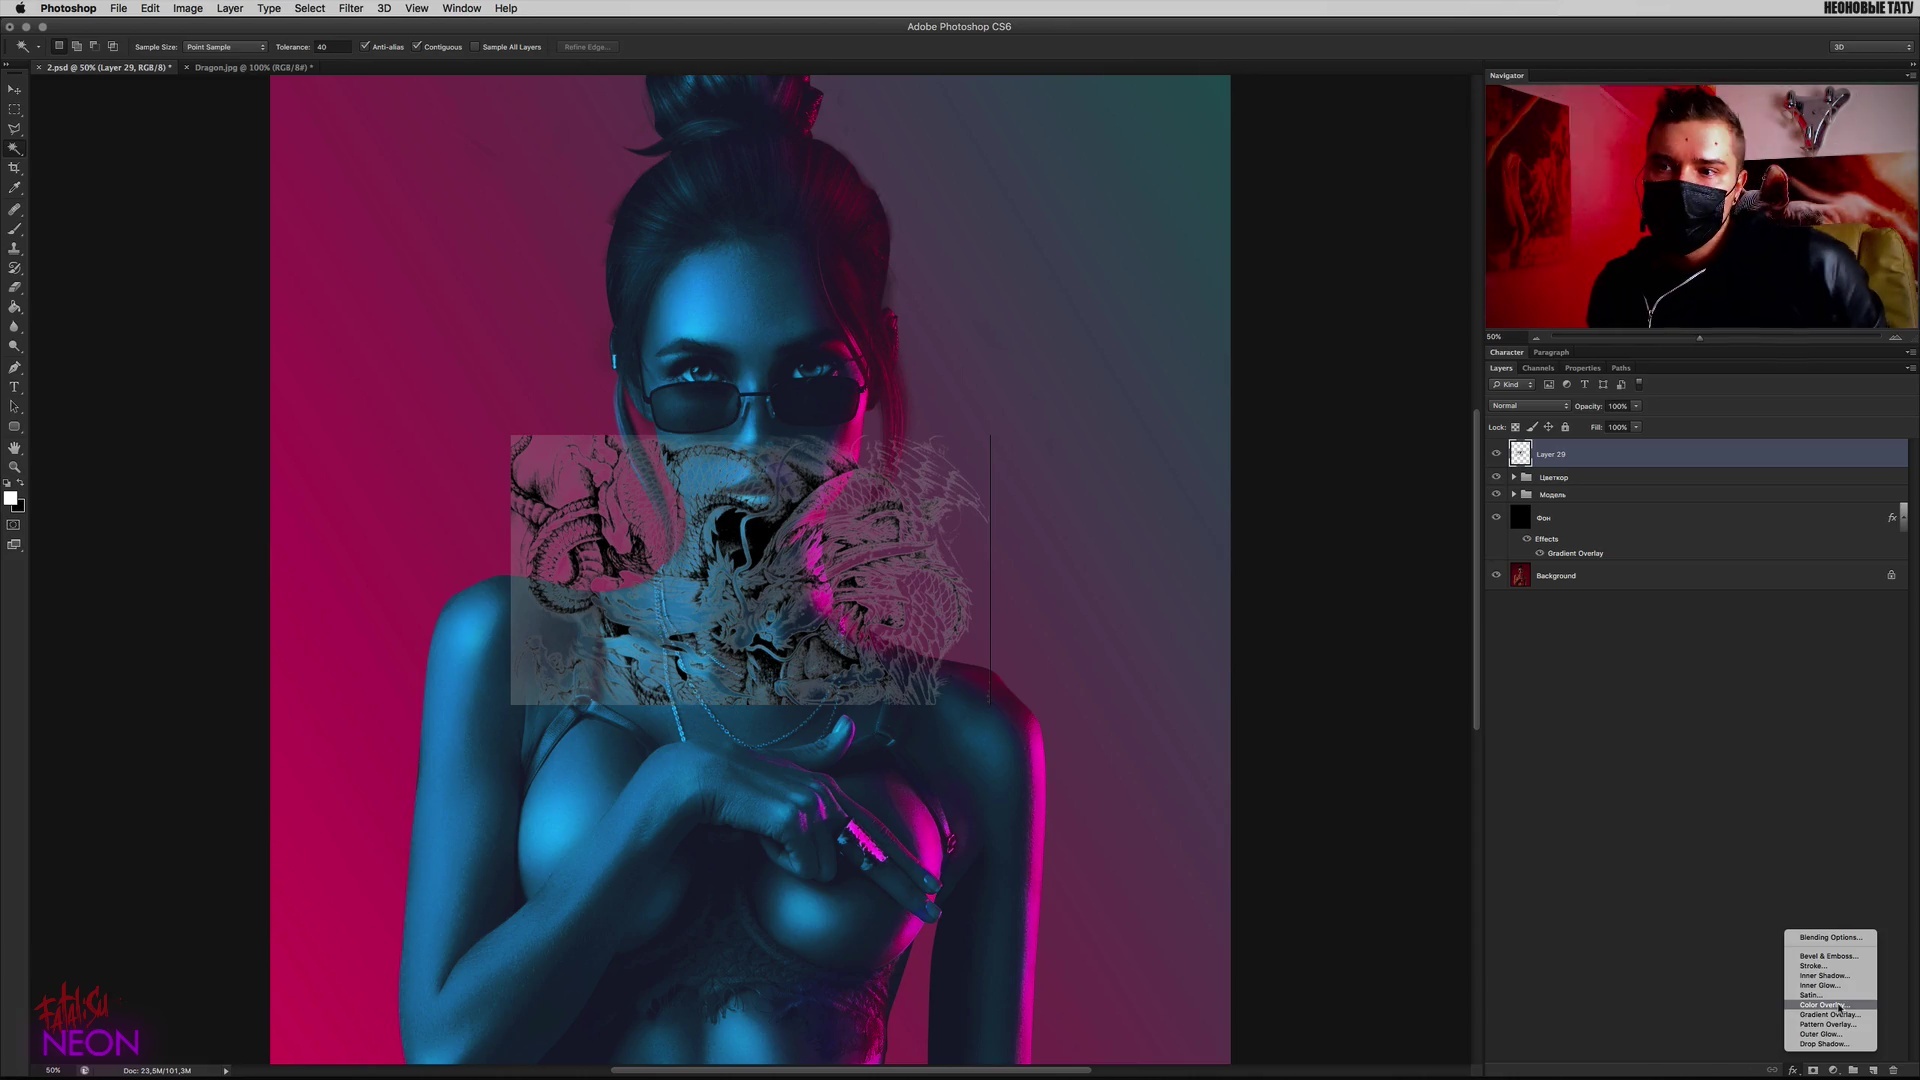Select the Paint Bucket tool
Screen dimensions: 1920x1080
(14, 307)
